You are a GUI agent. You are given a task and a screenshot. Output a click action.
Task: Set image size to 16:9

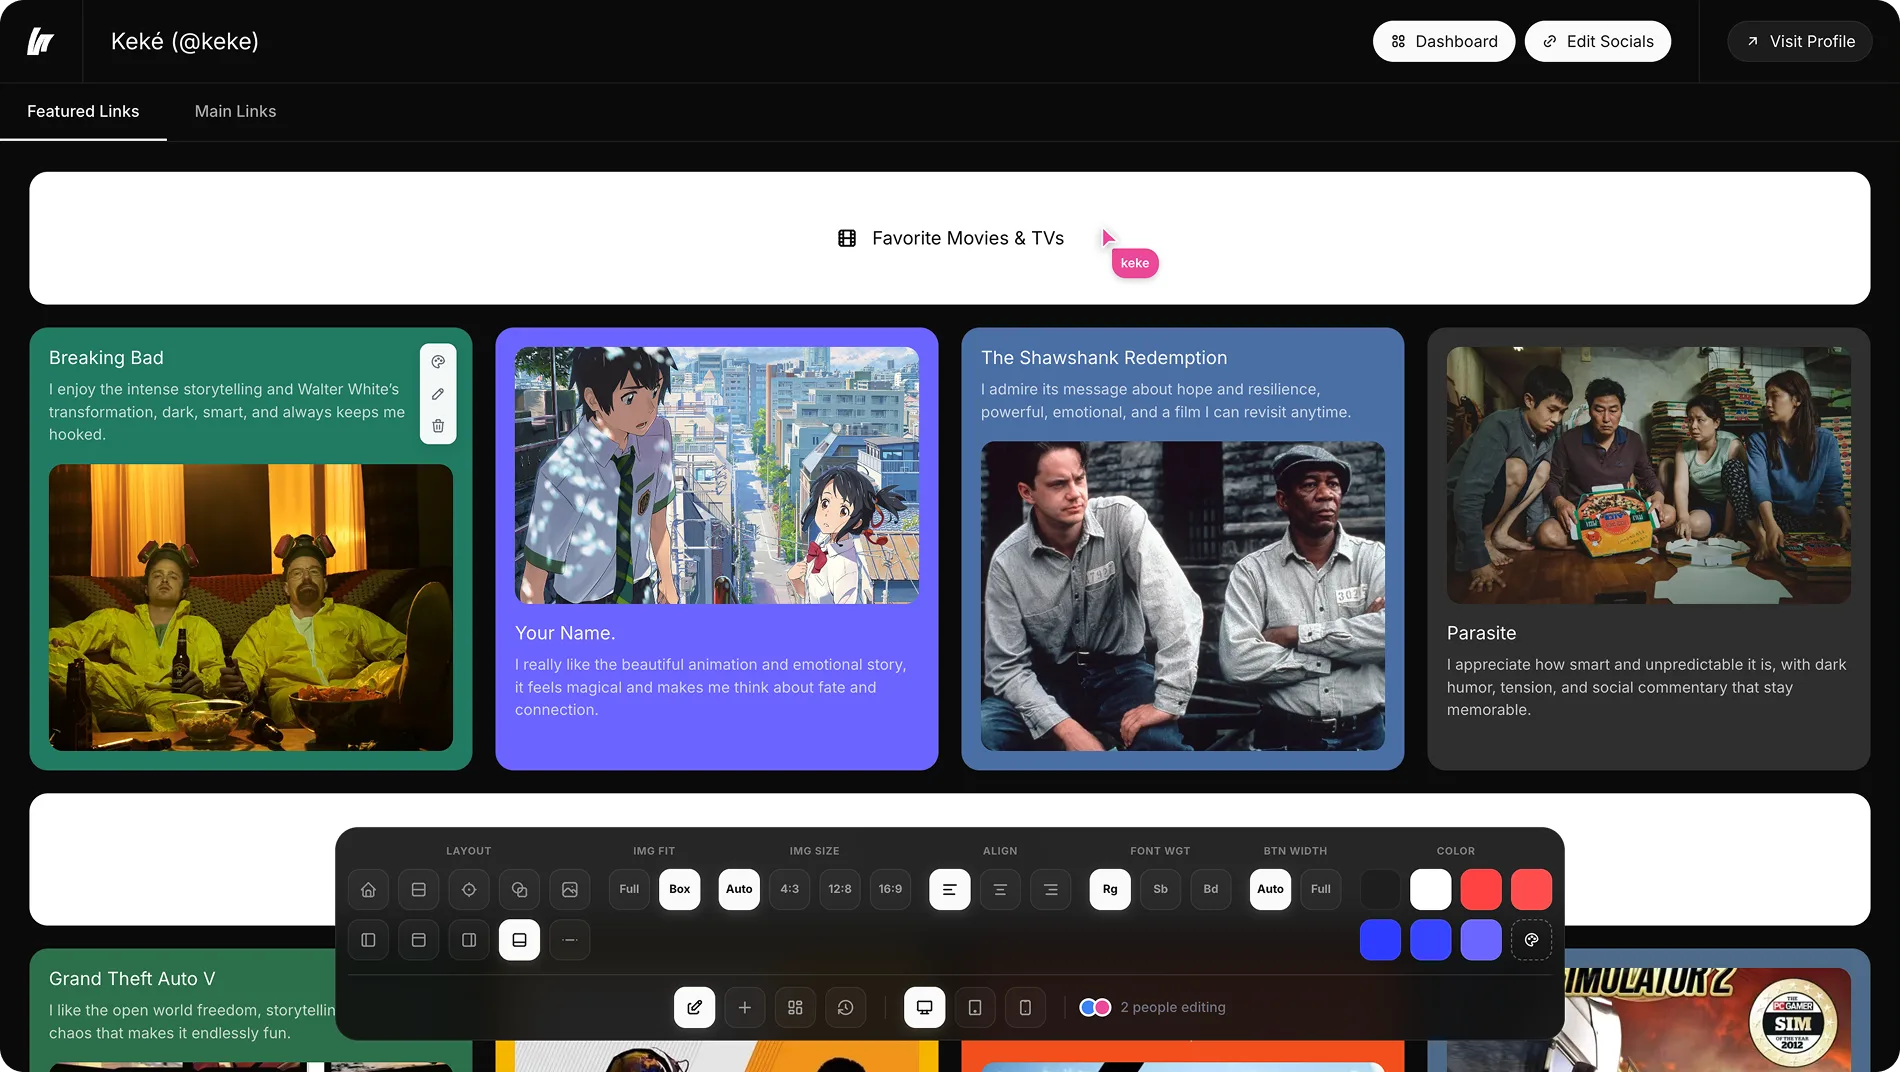(890, 889)
